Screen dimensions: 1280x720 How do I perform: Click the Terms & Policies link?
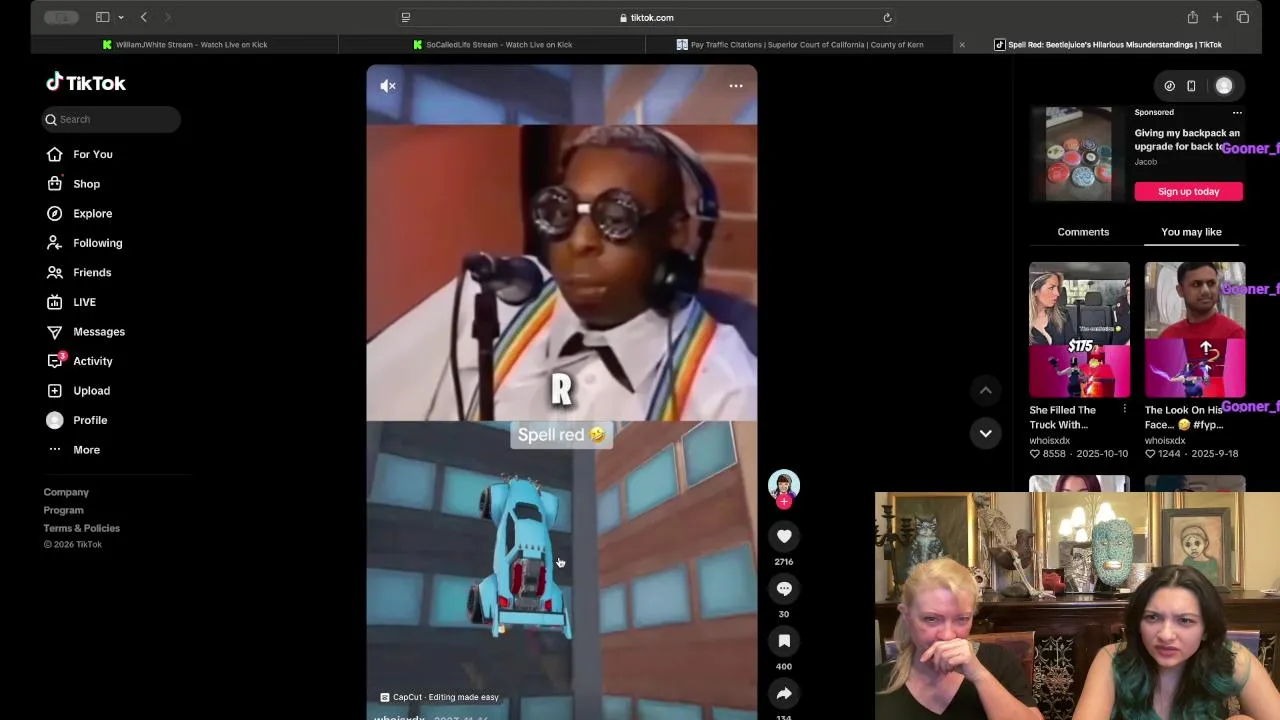[x=81, y=528]
